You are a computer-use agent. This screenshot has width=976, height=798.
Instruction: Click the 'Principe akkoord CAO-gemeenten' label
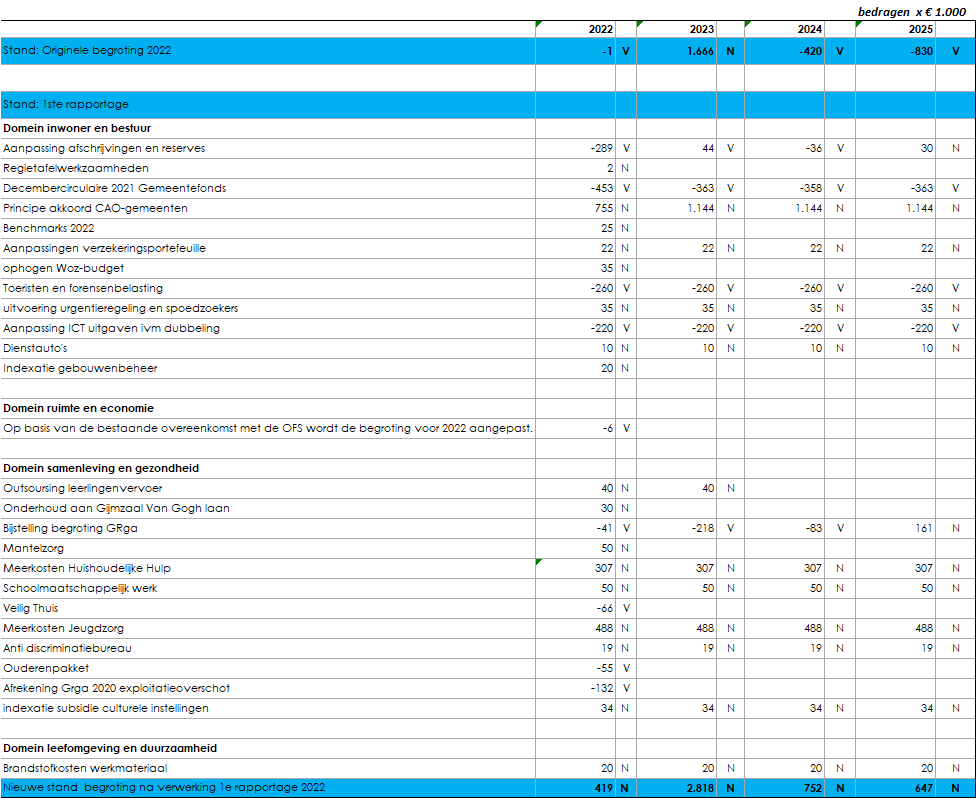[95, 208]
